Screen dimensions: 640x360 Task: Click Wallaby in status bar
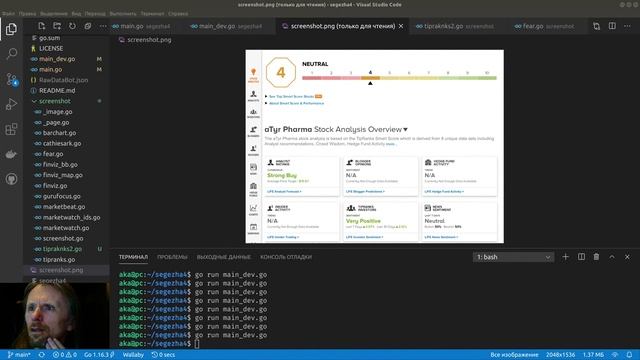pyautogui.click(x=133, y=355)
